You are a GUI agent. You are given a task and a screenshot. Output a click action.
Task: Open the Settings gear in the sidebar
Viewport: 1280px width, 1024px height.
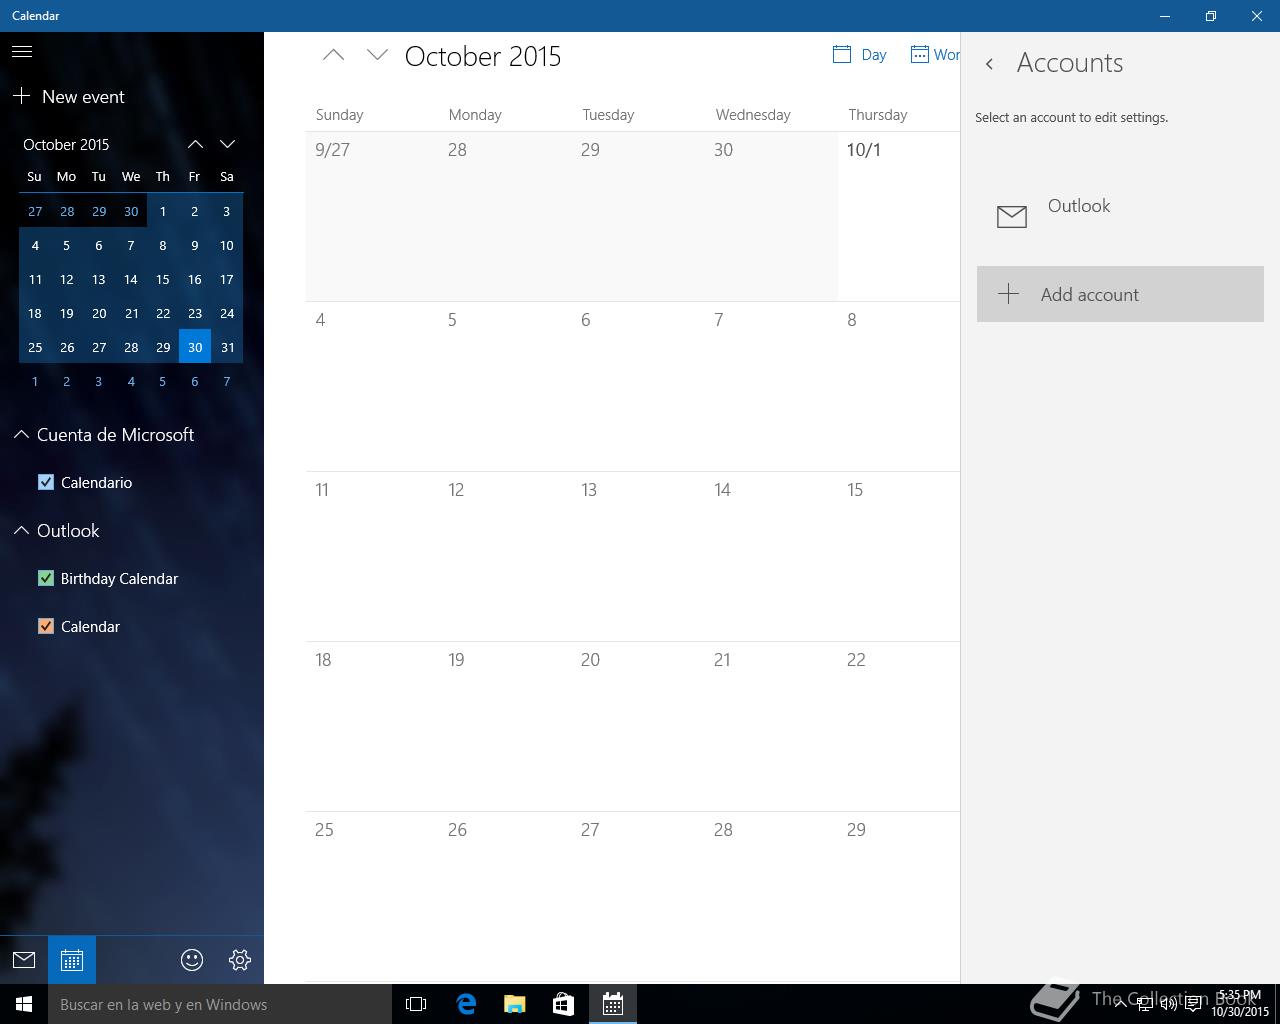pyautogui.click(x=240, y=960)
